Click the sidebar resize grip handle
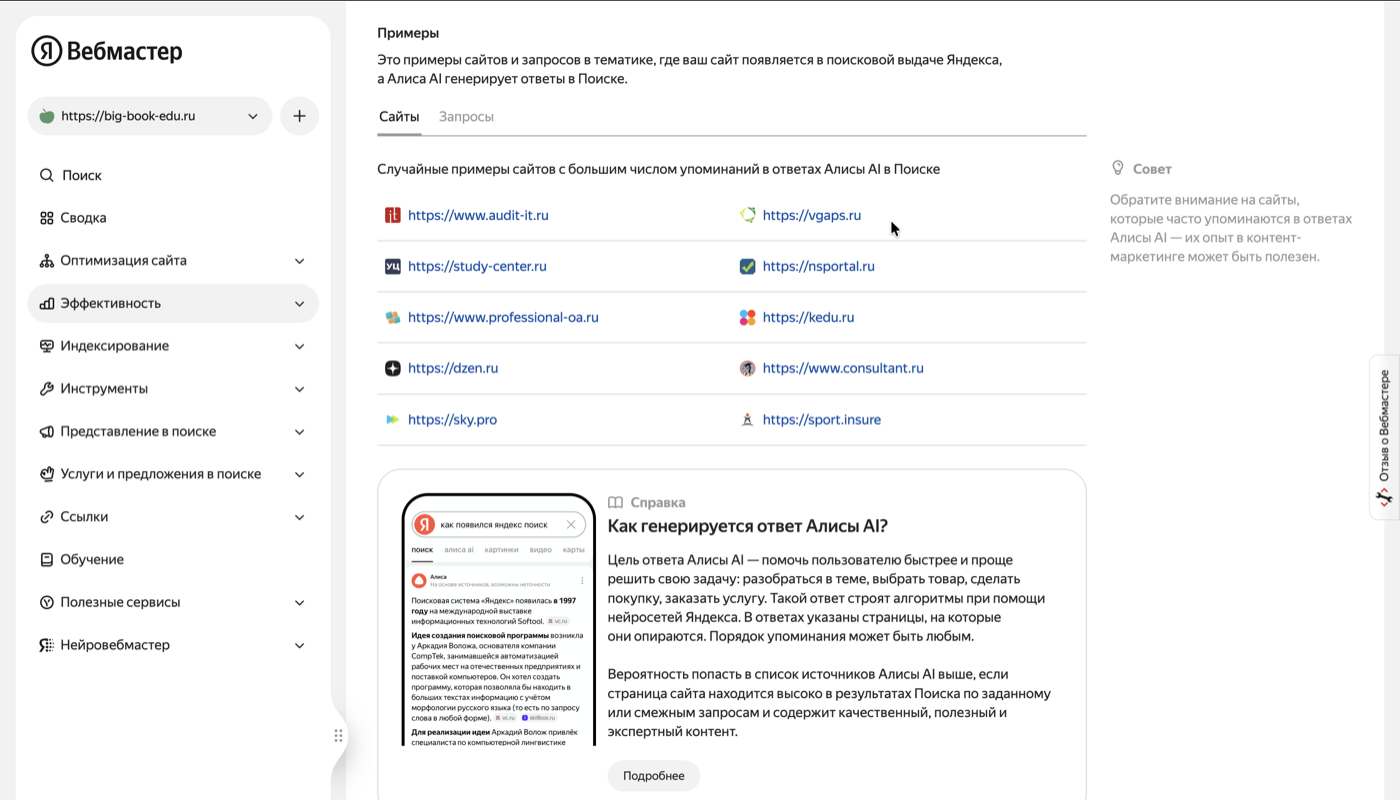Image resolution: width=1400 pixels, height=800 pixels. 339,736
